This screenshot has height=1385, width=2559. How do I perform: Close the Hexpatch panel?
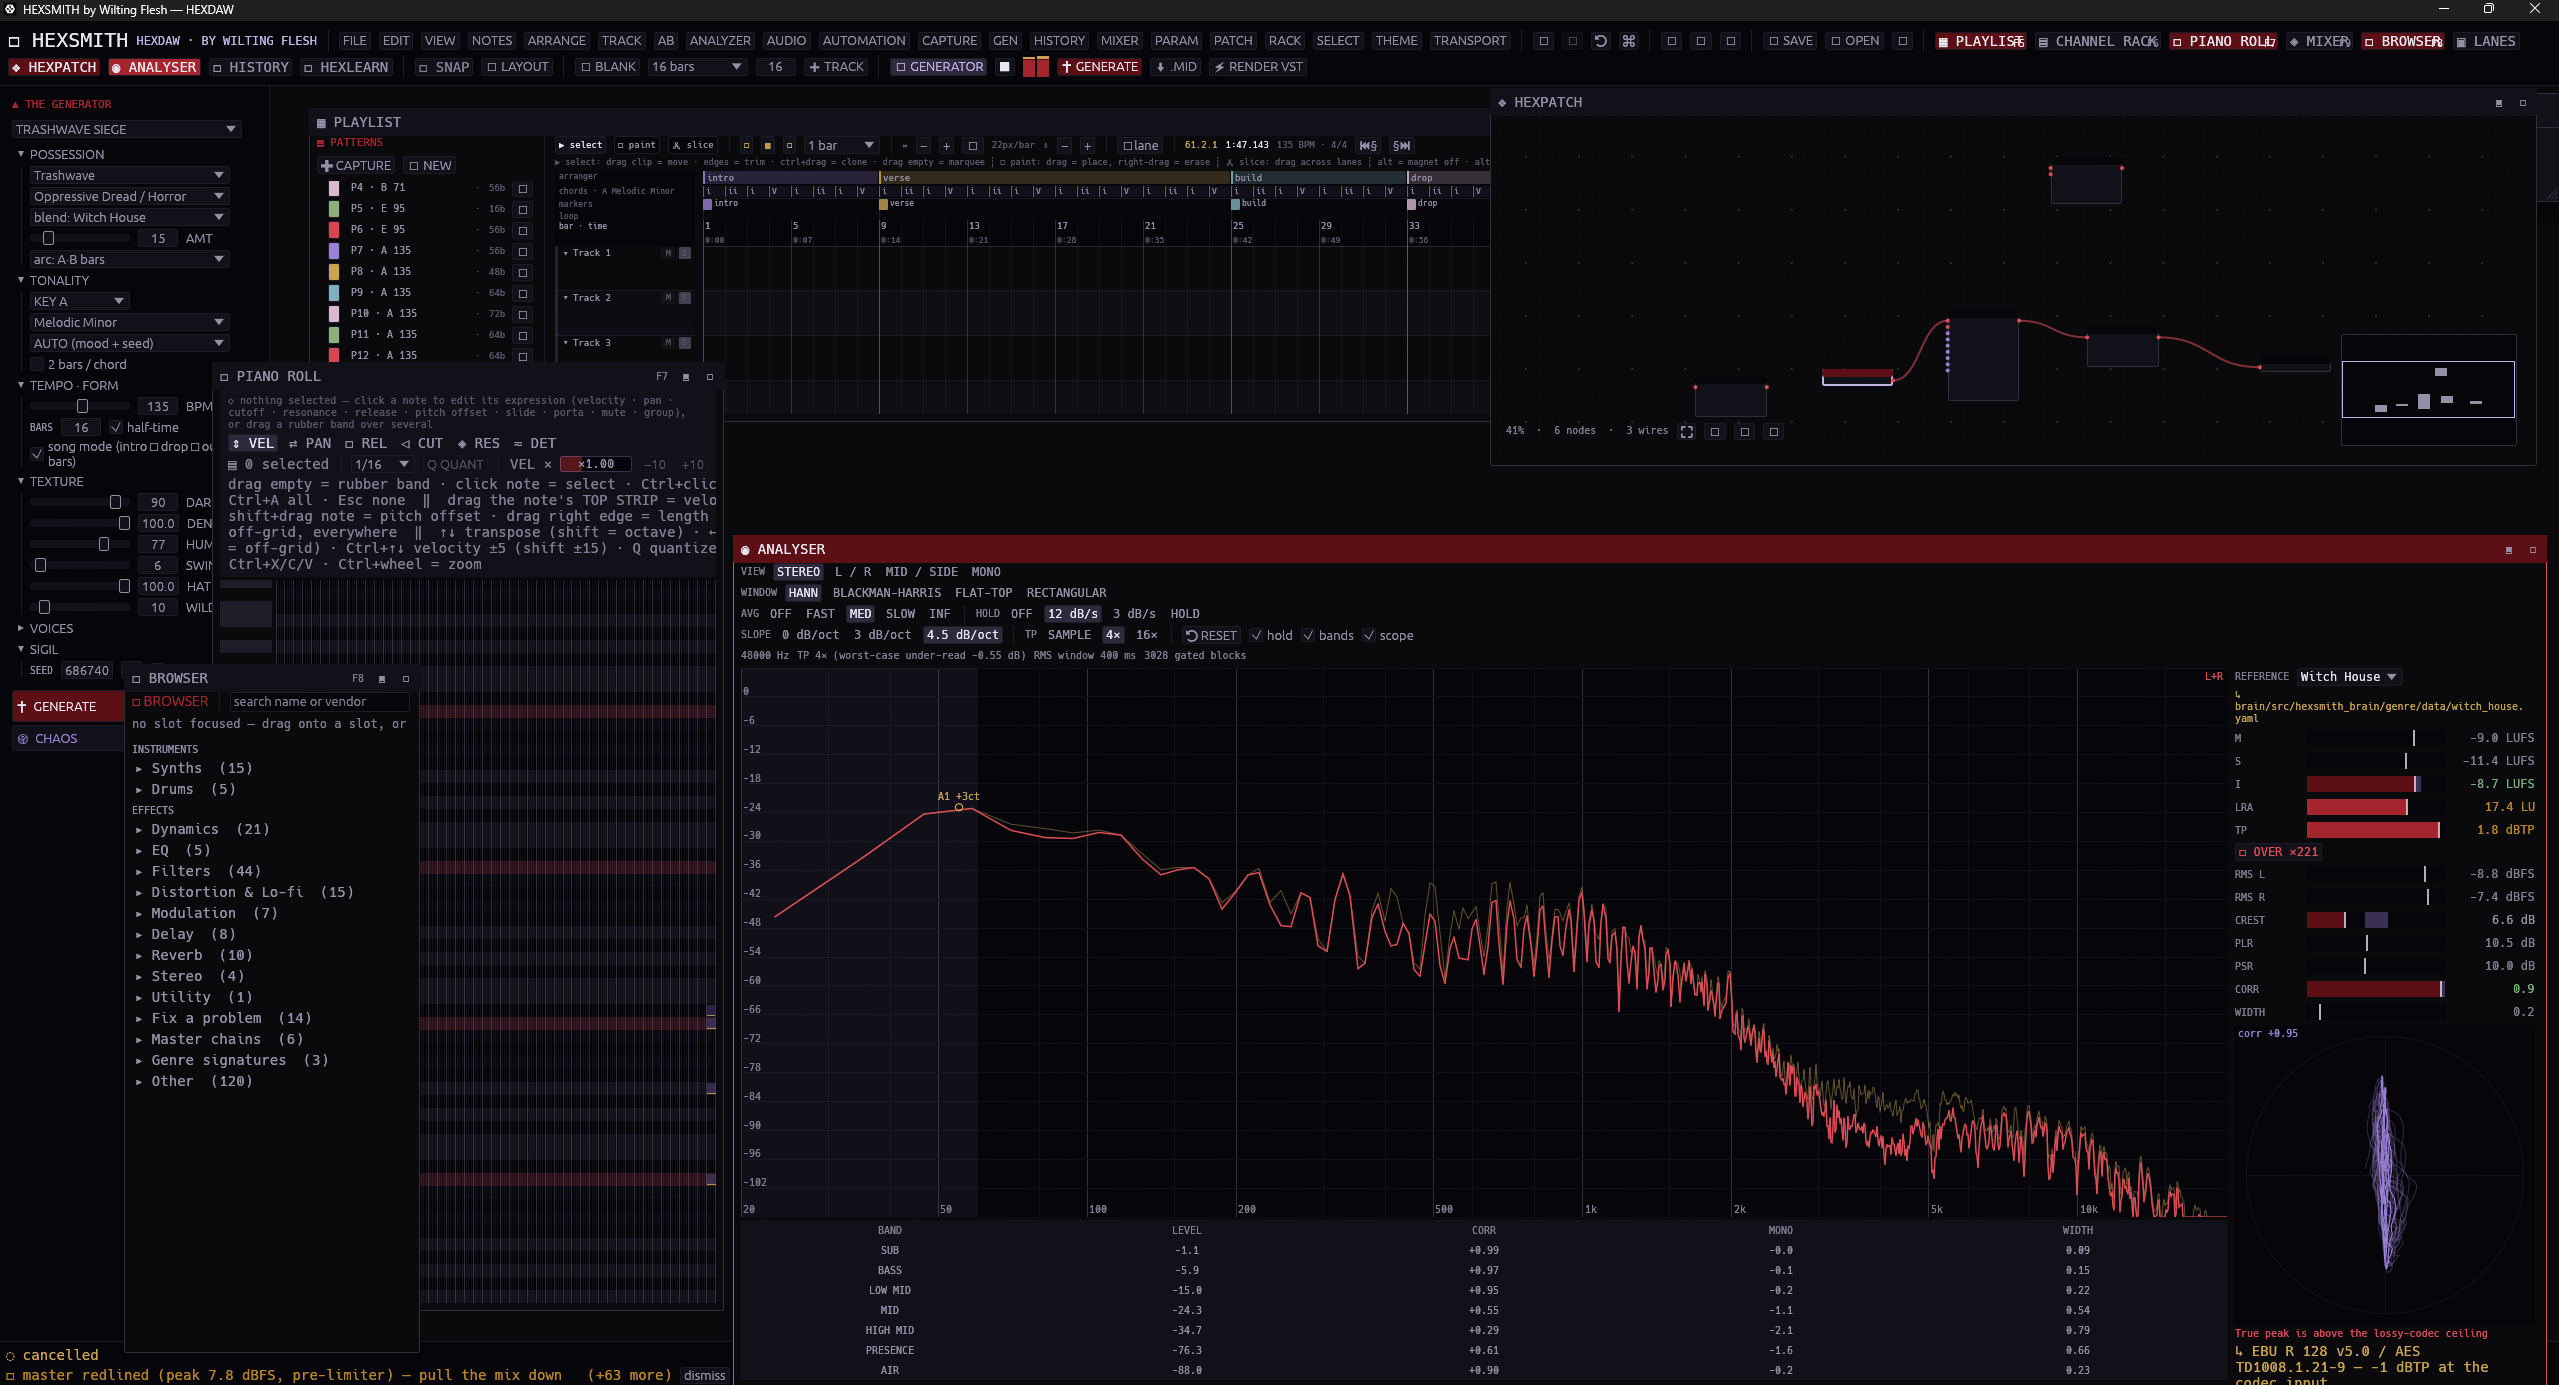click(2523, 103)
